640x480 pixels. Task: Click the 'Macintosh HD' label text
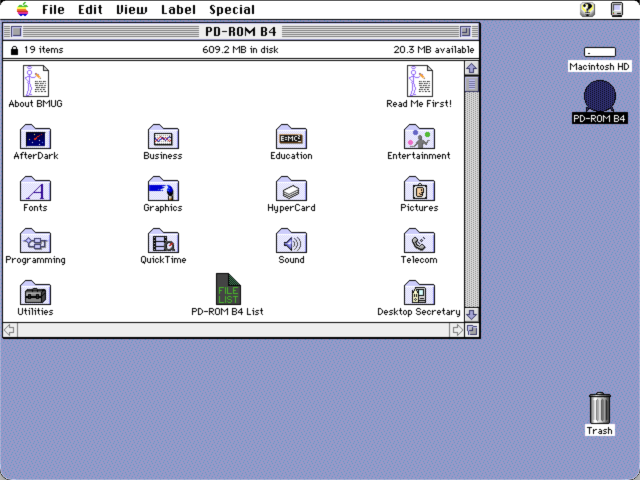click(600, 67)
